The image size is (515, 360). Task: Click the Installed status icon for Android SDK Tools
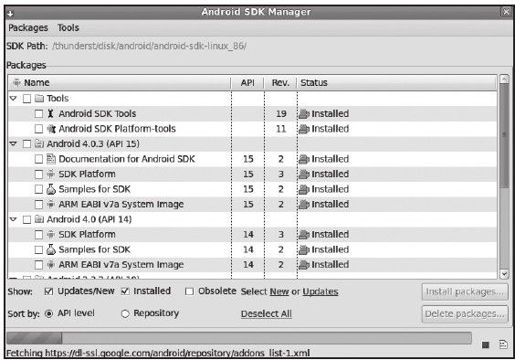(x=304, y=114)
